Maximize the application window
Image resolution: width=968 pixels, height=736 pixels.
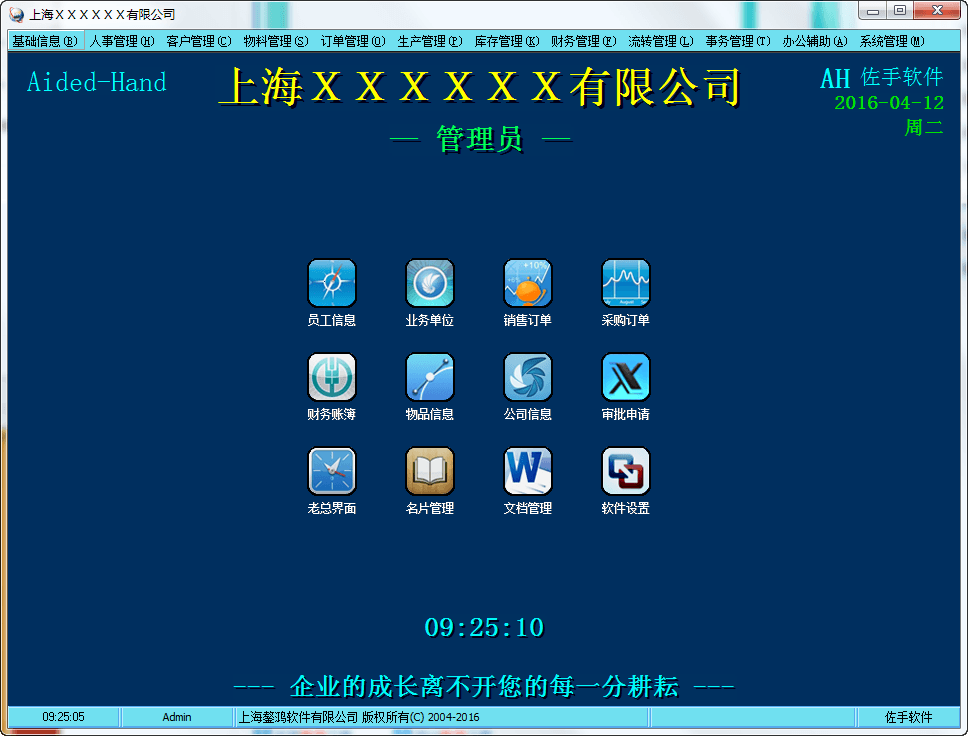[x=900, y=10]
